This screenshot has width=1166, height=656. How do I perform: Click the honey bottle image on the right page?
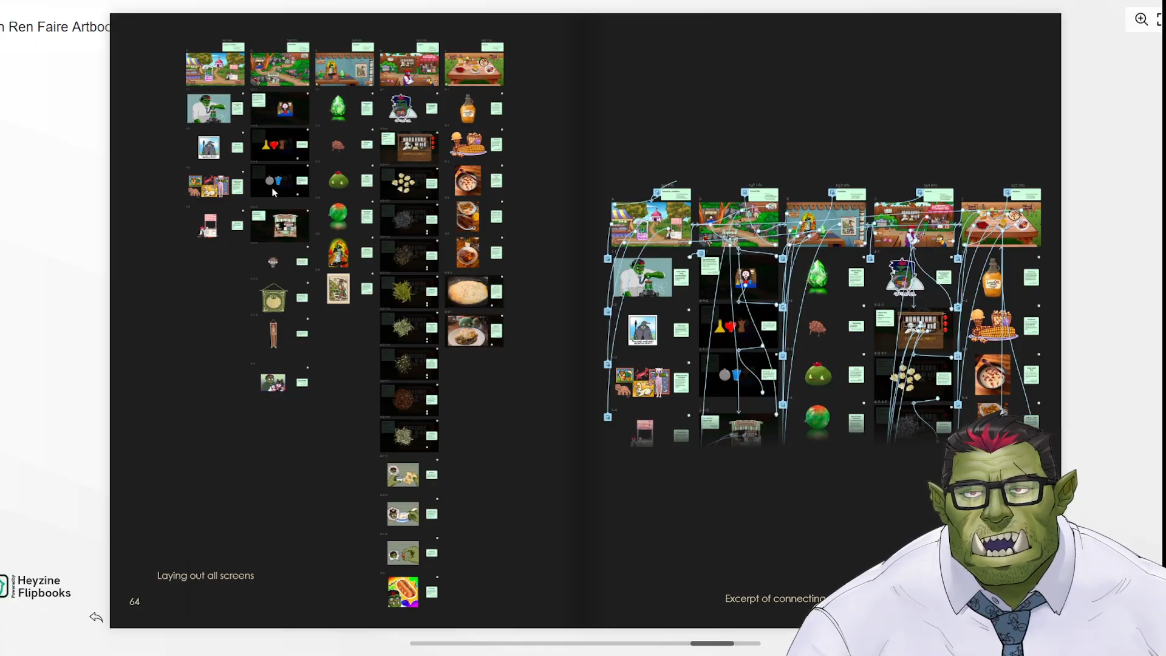(992, 278)
